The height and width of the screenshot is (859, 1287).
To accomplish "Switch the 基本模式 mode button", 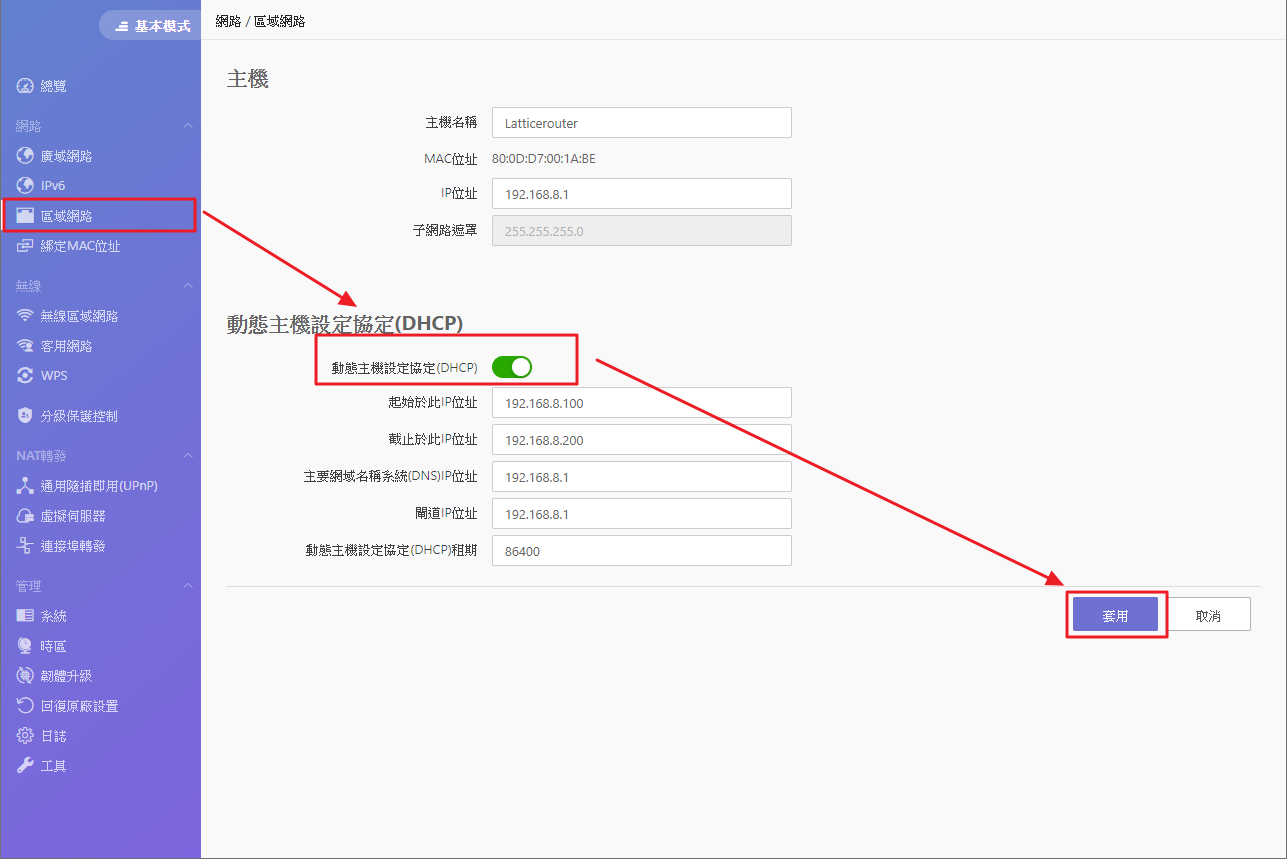I will [150, 26].
